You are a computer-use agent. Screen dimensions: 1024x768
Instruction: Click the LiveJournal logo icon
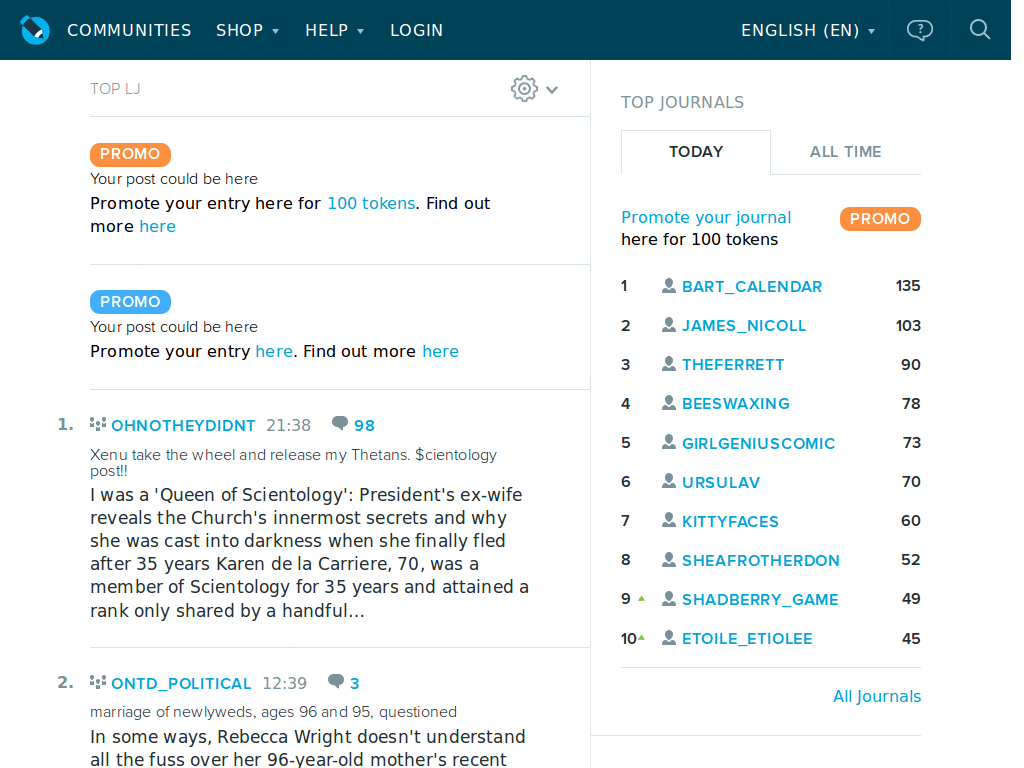click(34, 30)
